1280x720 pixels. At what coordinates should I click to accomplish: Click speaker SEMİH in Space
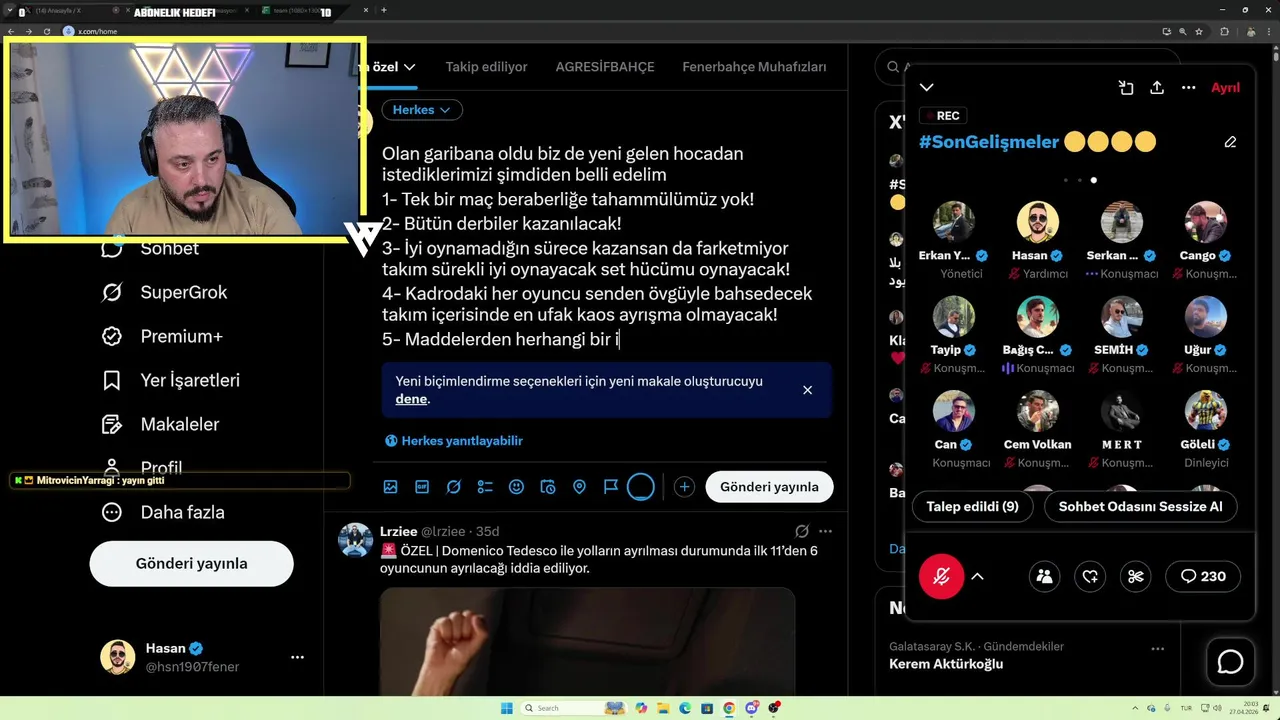[1121, 317]
